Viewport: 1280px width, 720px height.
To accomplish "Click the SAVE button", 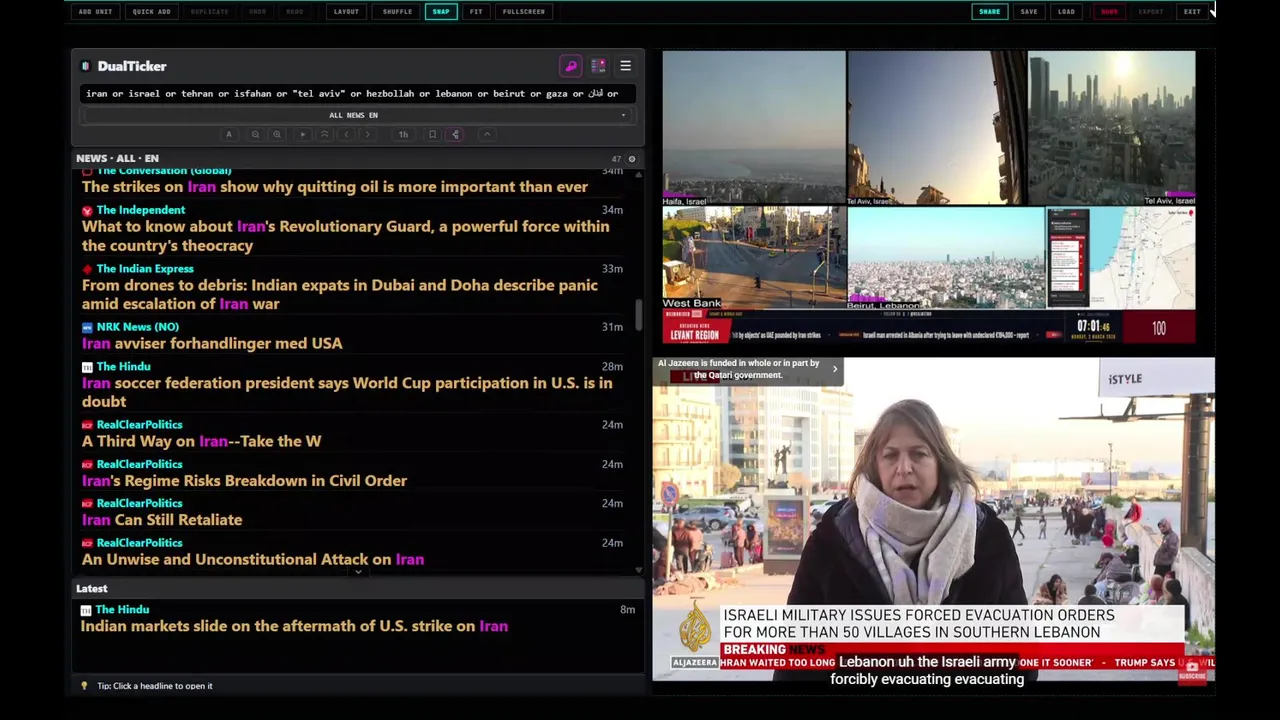I will (1029, 12).
